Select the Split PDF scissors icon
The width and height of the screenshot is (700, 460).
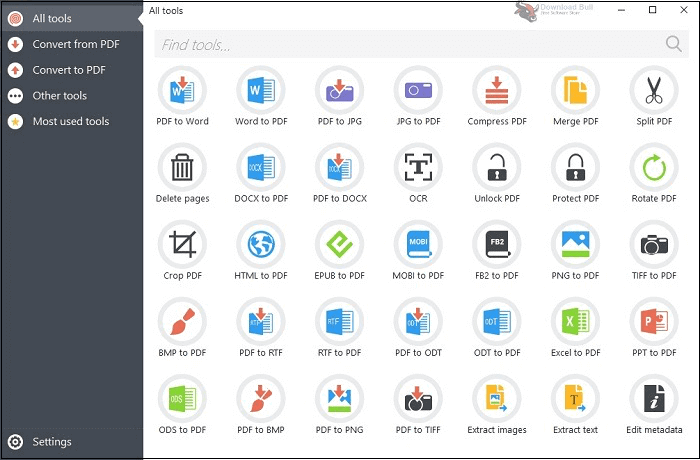[654, 90]
